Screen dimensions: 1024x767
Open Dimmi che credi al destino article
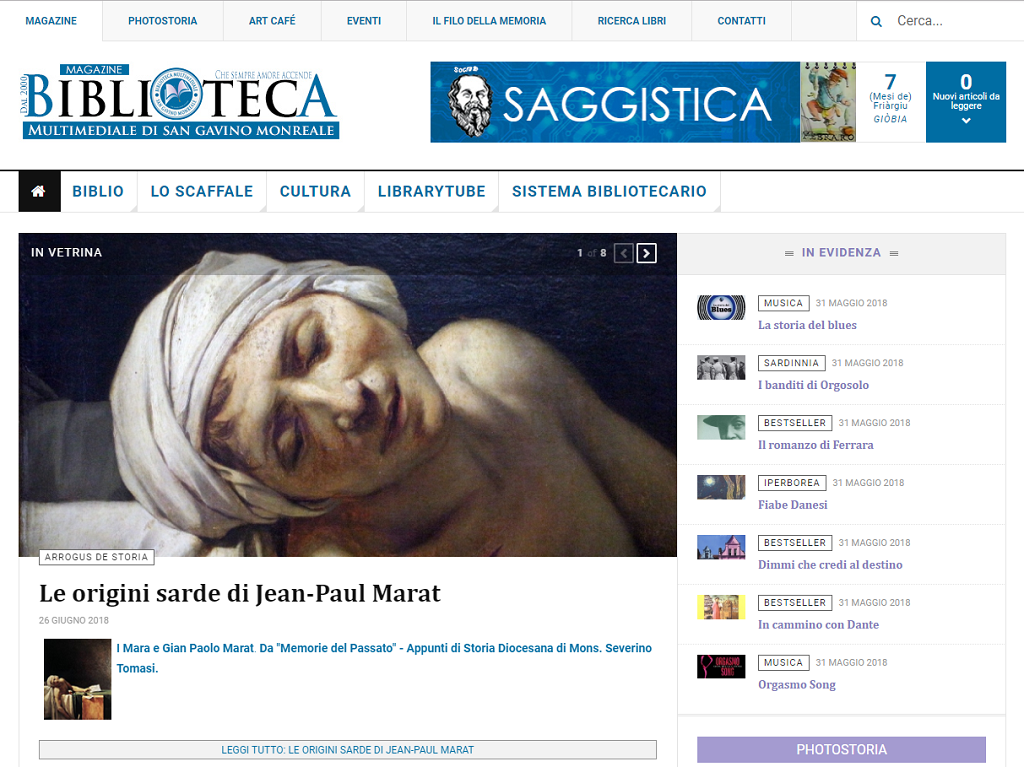click(x=830, y=565)
